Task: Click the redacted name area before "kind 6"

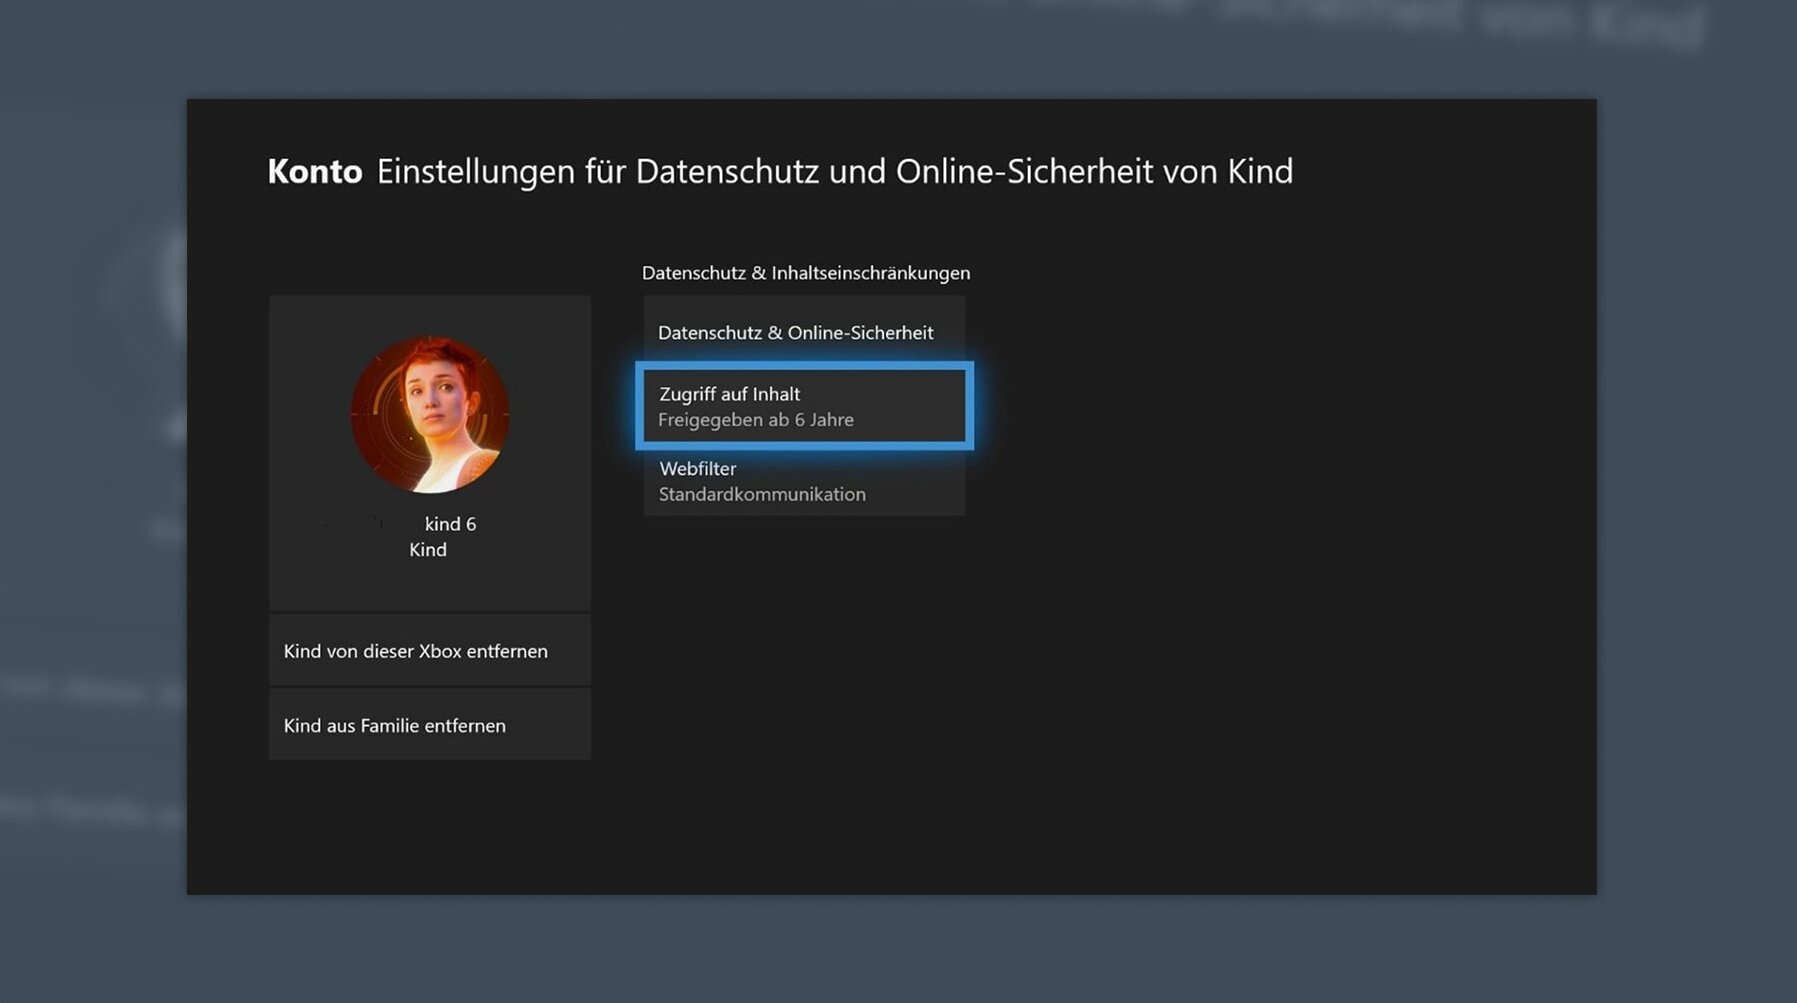Action: [370, 524]
